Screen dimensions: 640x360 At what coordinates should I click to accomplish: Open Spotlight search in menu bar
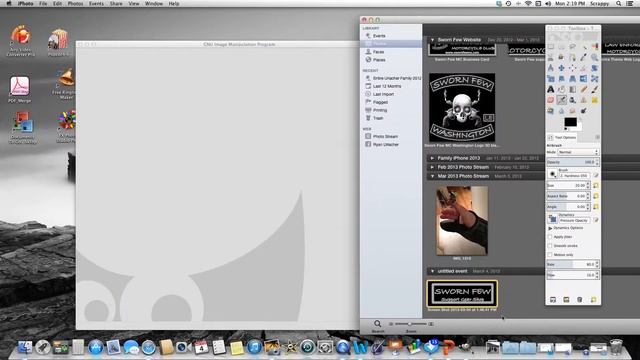619,3
